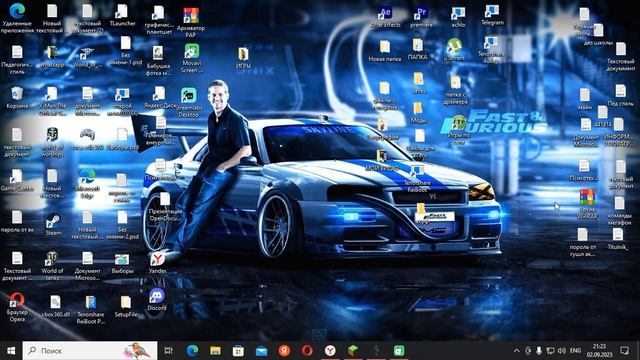Open the Telegram desktop shortcut
Viewport: 640px width, 360px height.
(492, 16)
